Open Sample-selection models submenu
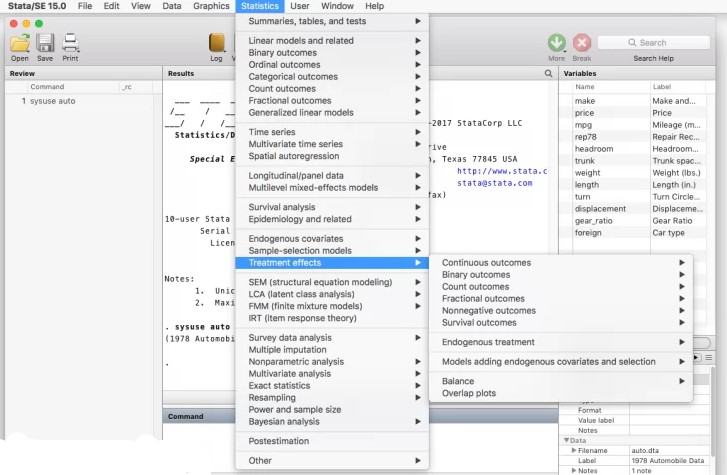The width and height of the screenshot is (727, 475). coord(332,250)
